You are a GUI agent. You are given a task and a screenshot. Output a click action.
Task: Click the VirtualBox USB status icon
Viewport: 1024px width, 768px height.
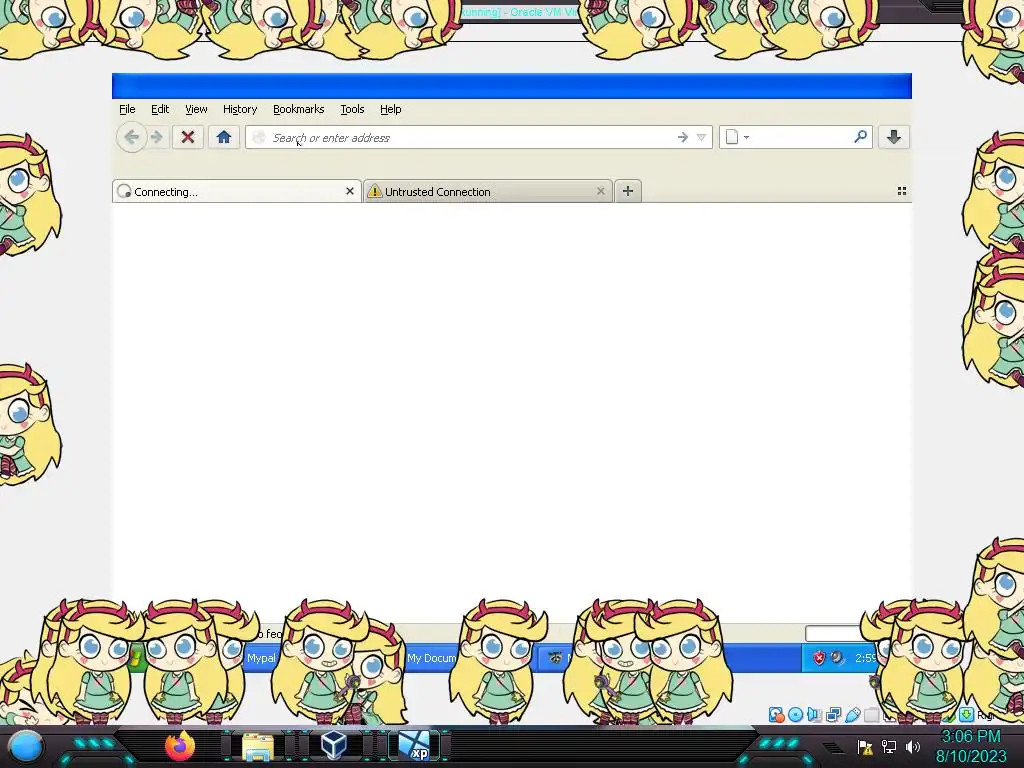[x=852, y=715]
